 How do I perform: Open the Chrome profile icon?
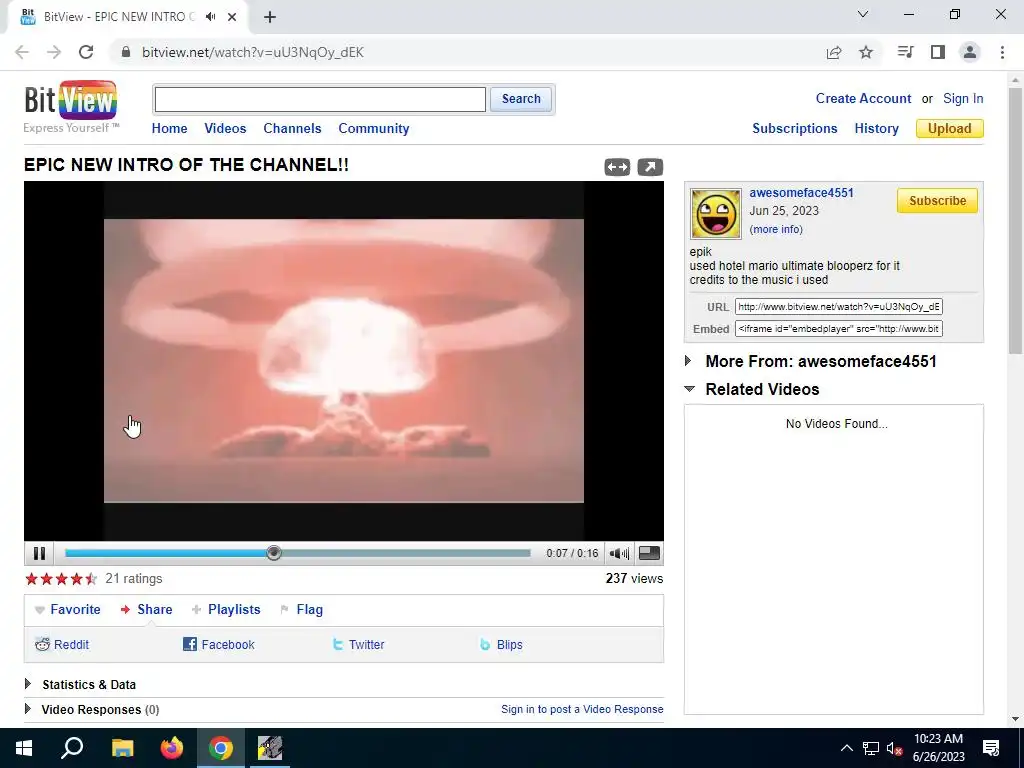[x=970, y=52]
